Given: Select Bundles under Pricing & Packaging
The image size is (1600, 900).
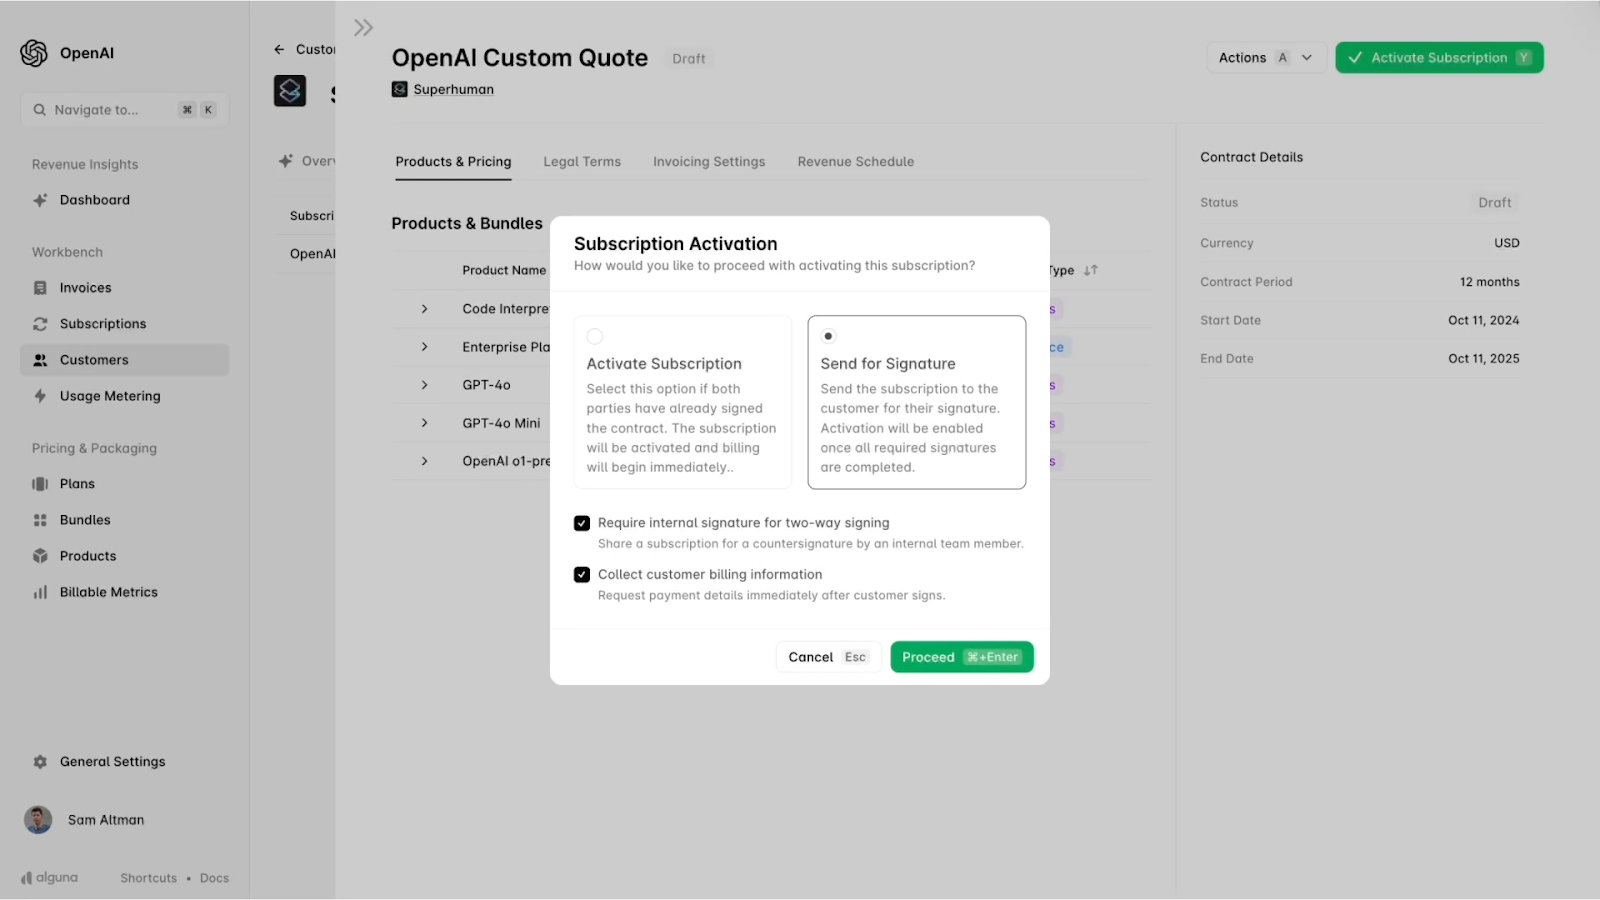Looking at the screenshot, I should click(84, 519).
